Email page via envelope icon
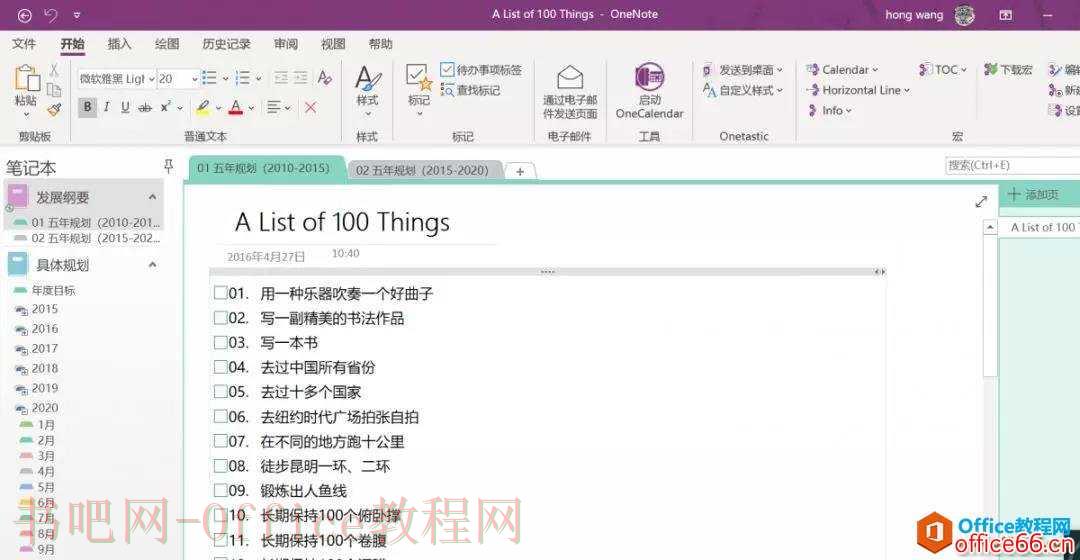The height and width of the screenshot is (560, 1080). click(x=570, y=77)
